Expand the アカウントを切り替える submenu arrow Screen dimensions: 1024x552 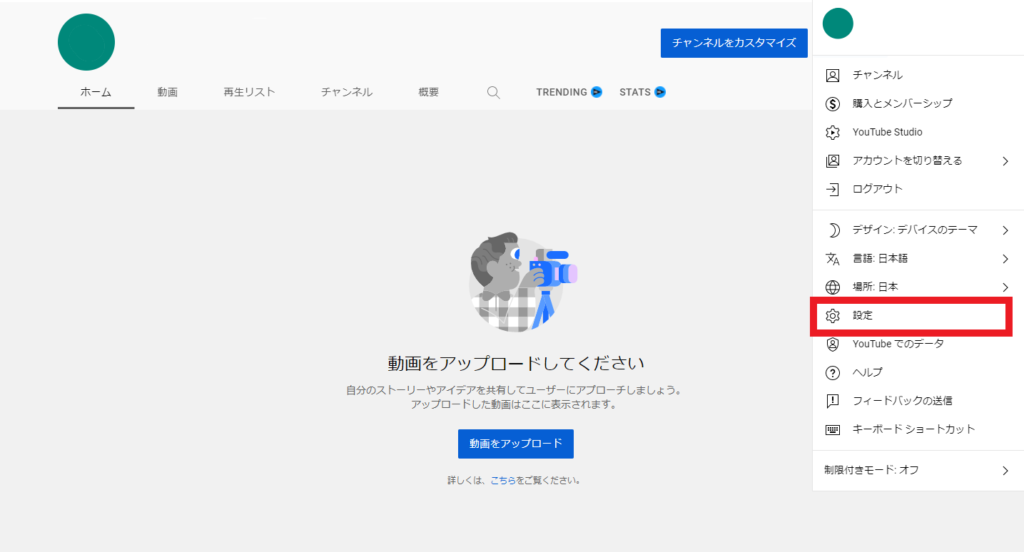pyautogui.click(x=1005, y=161)
